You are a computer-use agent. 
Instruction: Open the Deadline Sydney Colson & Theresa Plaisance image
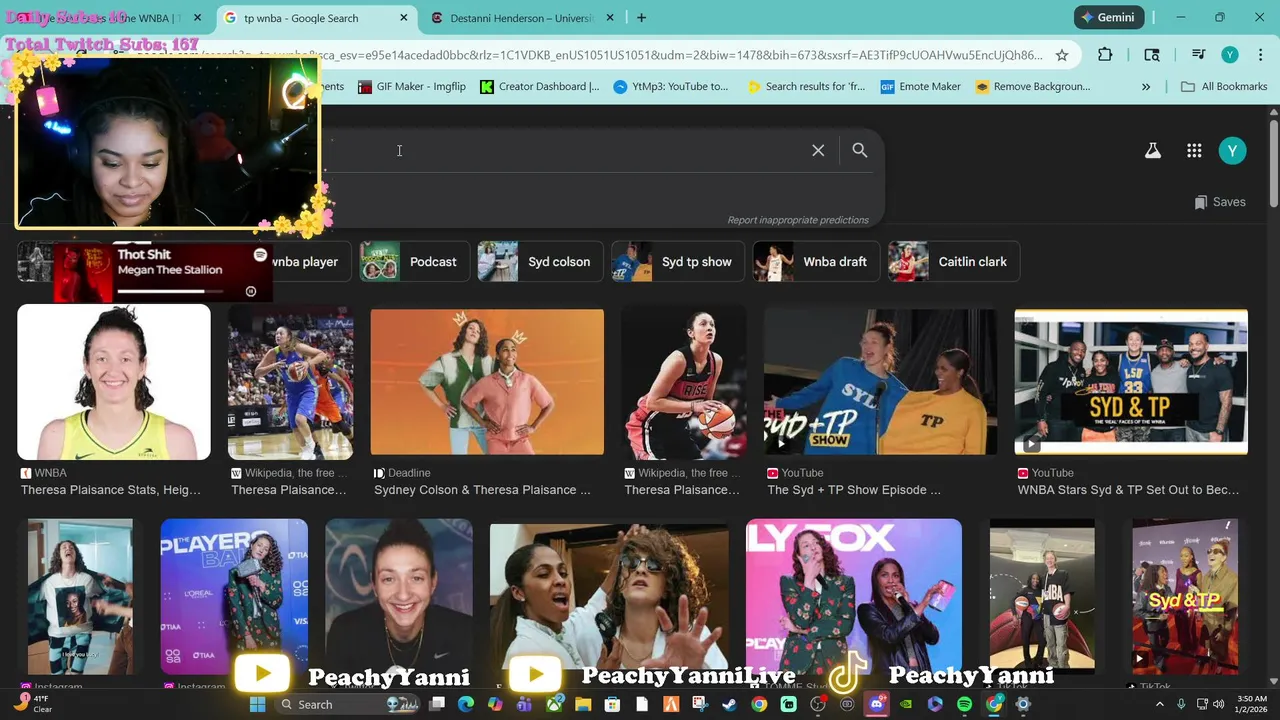487,382
